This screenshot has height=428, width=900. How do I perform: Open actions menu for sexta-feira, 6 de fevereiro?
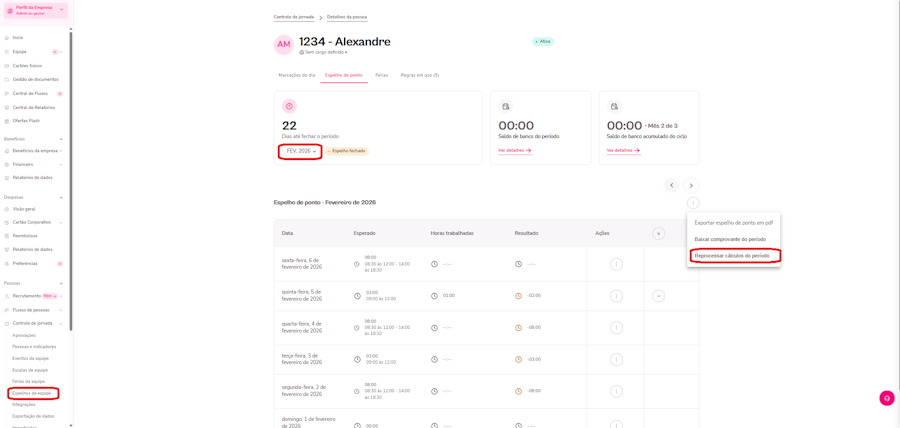[x=616, y=264]
